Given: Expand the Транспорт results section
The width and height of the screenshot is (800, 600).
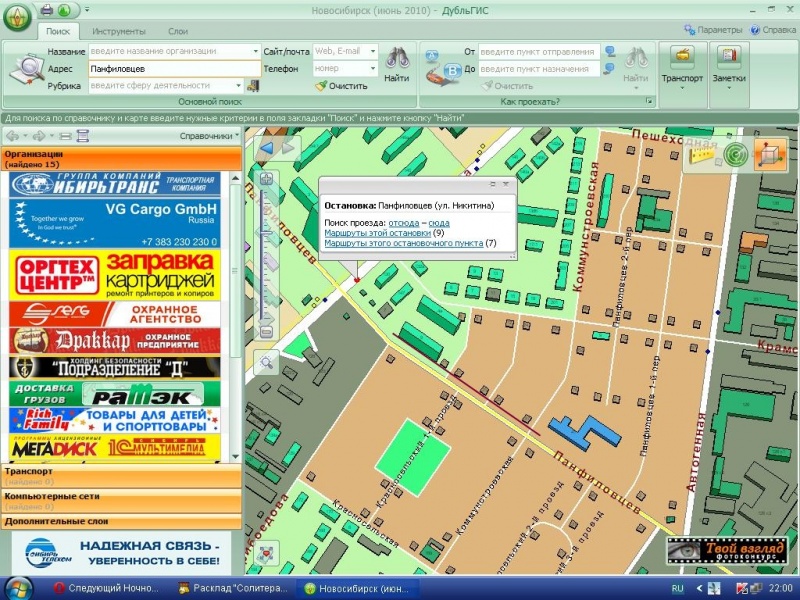Looking at the screenshot, I should (121, 476).
